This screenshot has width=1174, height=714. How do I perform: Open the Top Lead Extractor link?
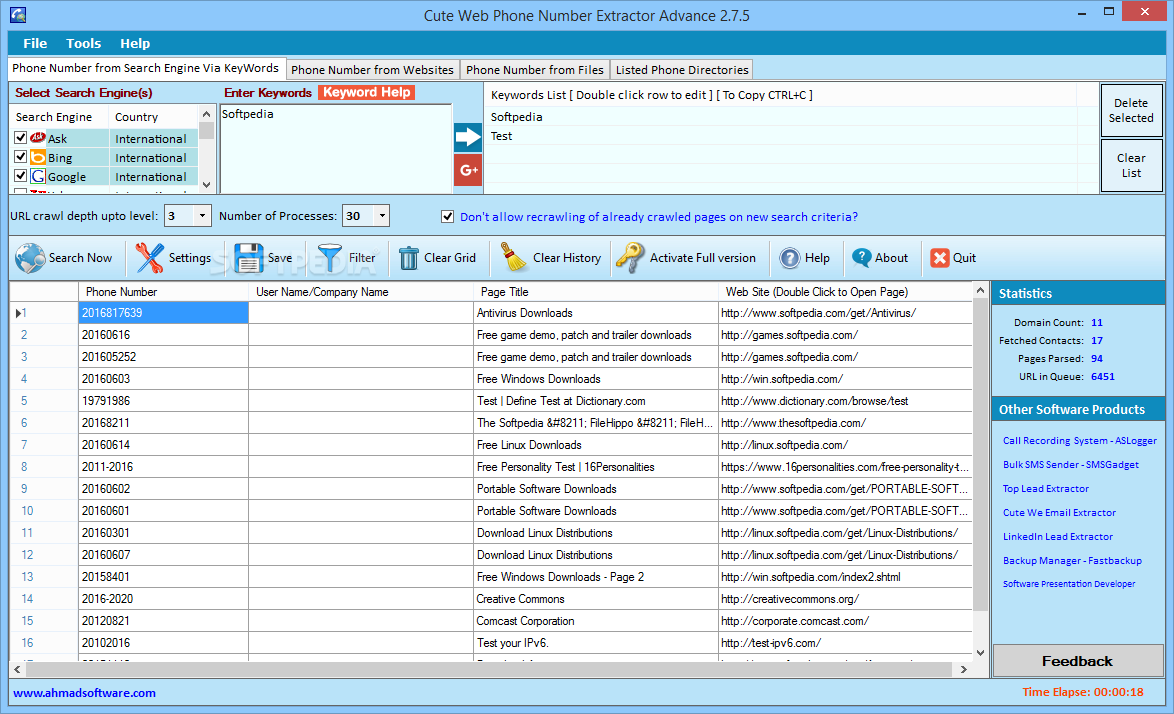[x=1046, y=489]
